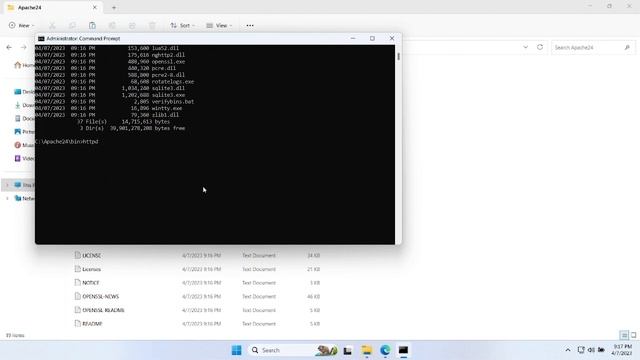Open Music in the navigation pane
Viewport: 640px width, 360px height.
[24, 145]
